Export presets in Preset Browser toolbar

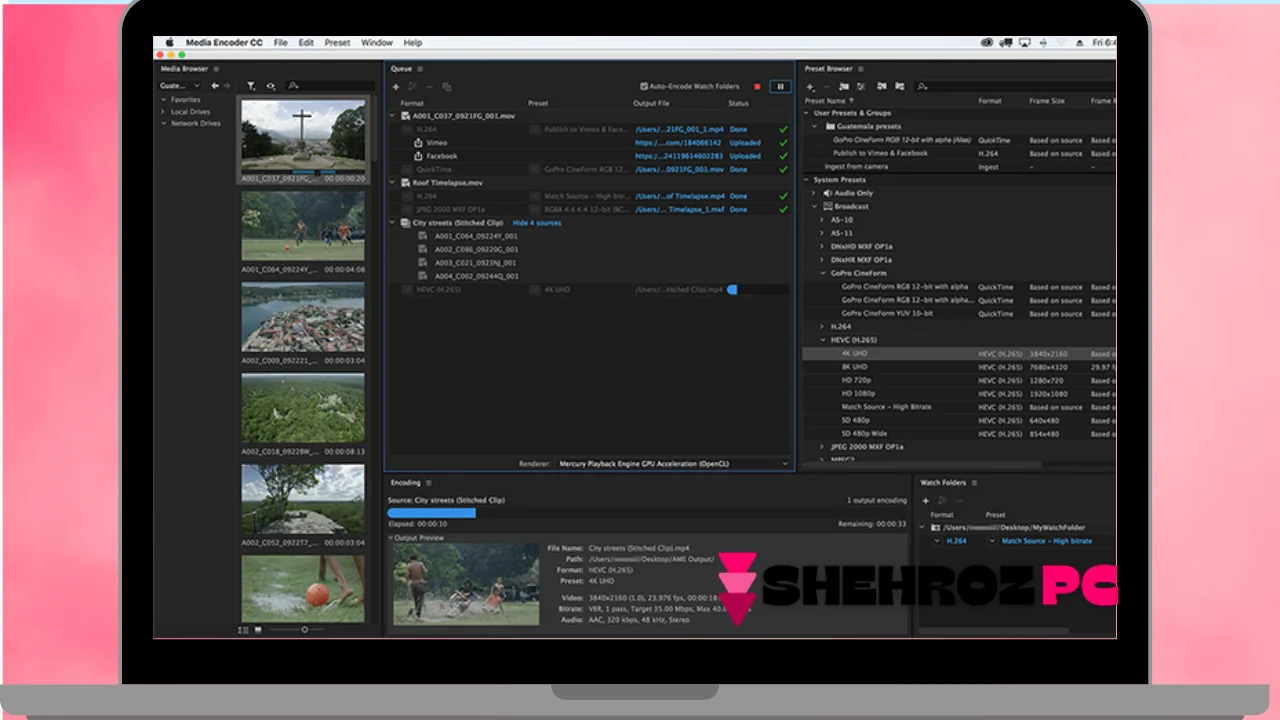(899, 87)
